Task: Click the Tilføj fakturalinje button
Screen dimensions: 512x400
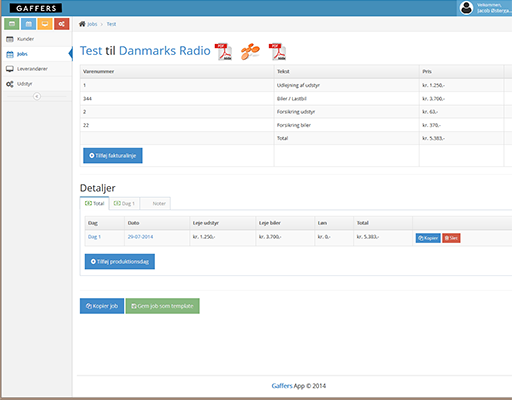Action: coord(113,156)
